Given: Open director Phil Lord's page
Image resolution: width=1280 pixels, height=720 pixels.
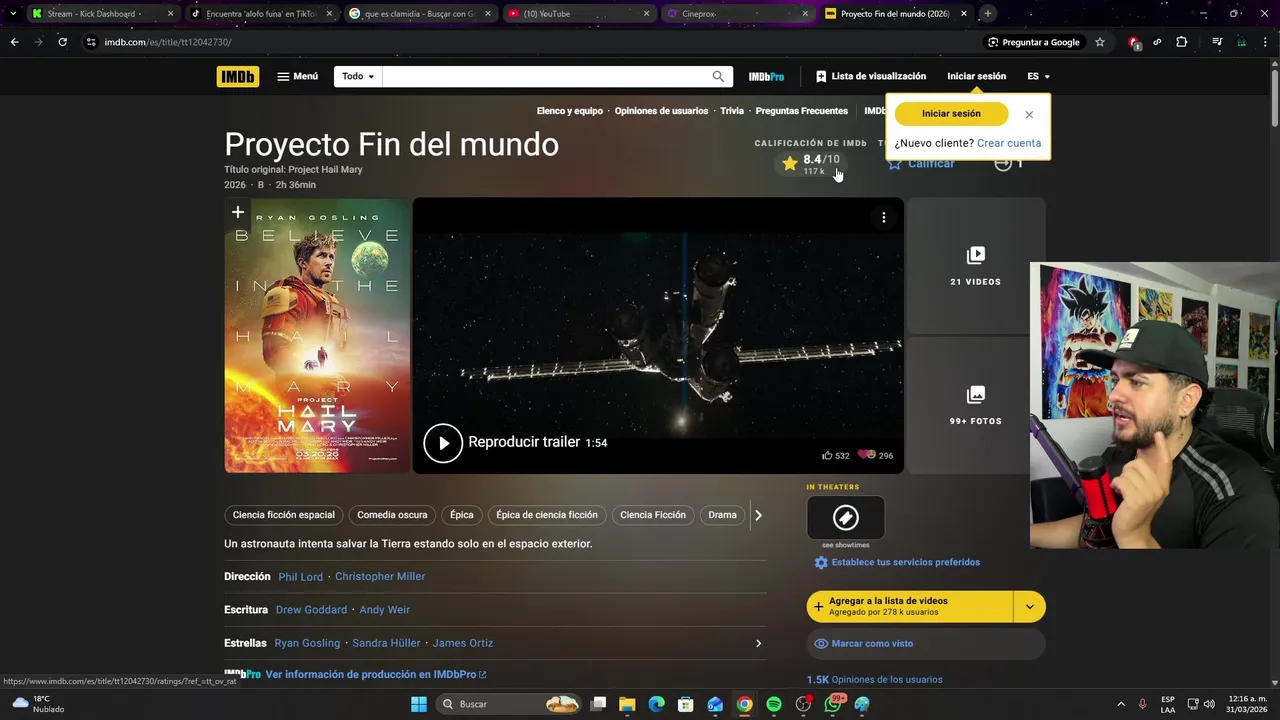Looking at the screenshot, I should (300, 577).
